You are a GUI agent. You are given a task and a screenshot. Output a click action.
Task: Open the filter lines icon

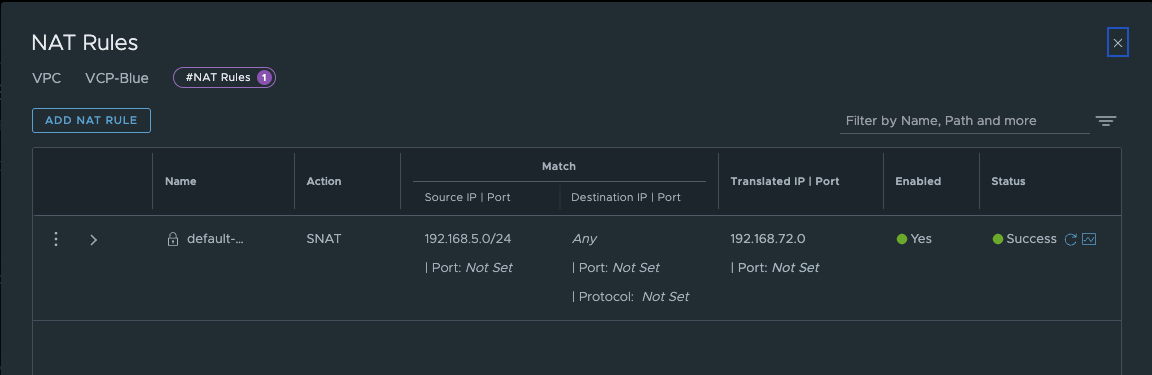1106,121
